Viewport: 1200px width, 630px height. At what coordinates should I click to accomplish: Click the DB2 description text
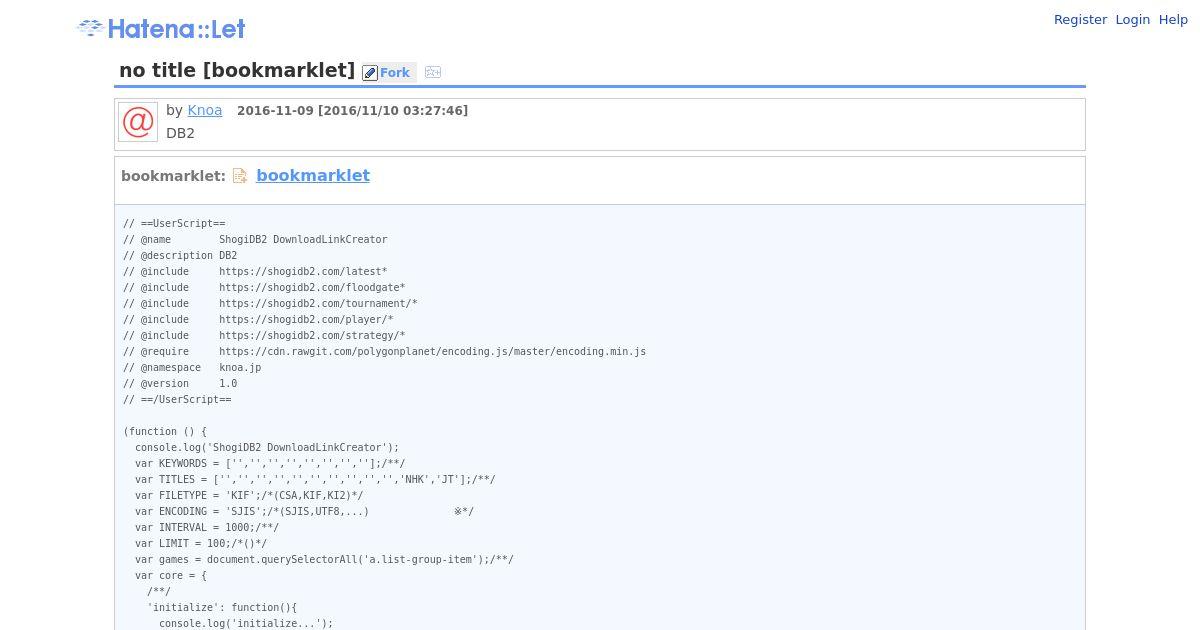coord(180,133)
